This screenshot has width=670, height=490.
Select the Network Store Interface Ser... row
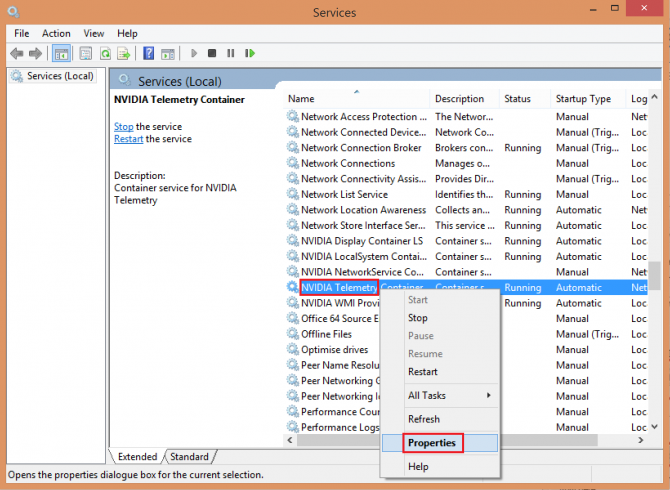(x=466, y=225)
